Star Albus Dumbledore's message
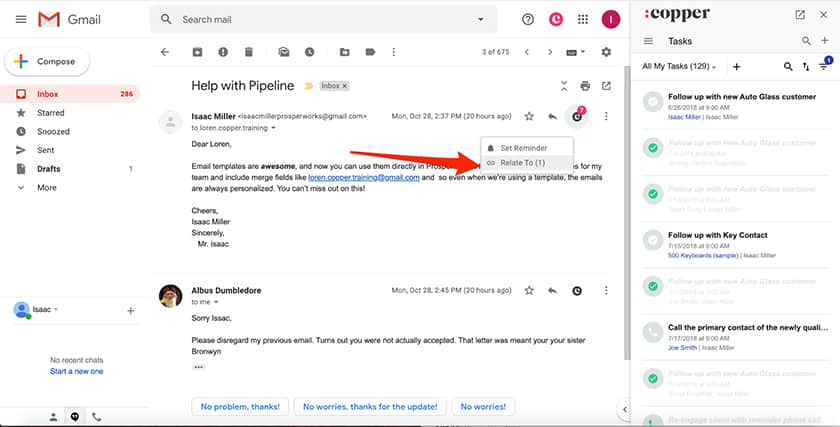This screenshot has width=840, height=427. point(529,290)
